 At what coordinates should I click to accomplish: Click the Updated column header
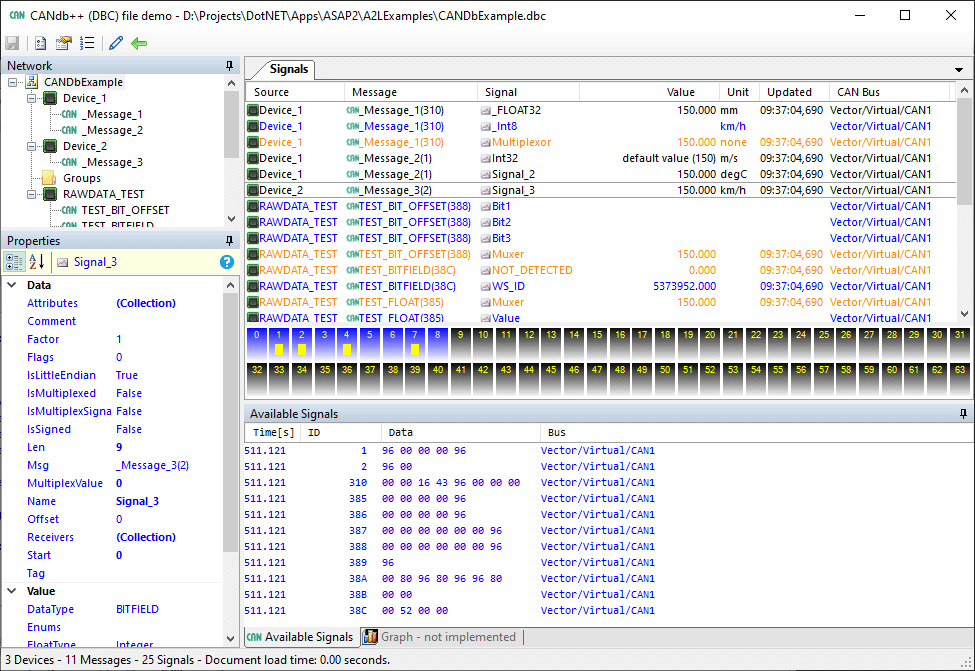789,92
